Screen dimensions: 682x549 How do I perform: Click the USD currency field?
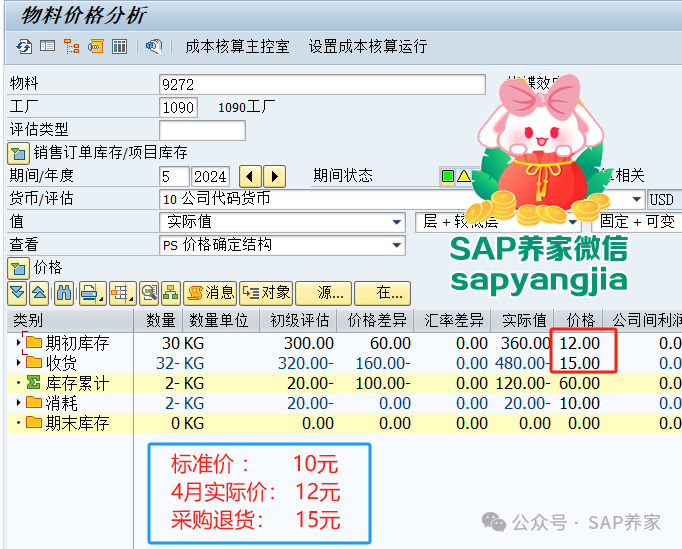[x=665, y=199]
